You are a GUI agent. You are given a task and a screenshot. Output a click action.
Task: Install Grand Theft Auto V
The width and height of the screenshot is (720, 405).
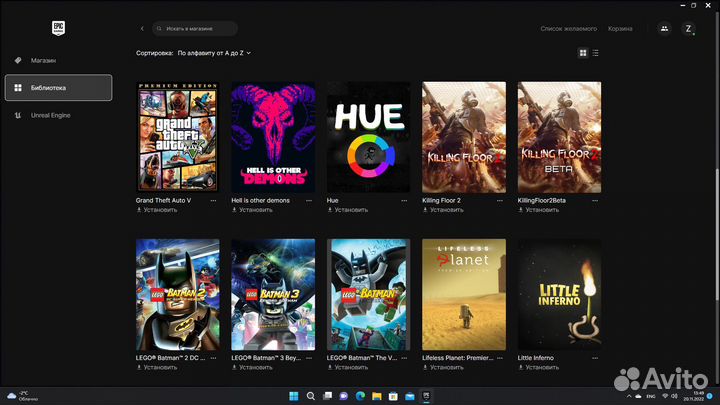click(157, 210)
